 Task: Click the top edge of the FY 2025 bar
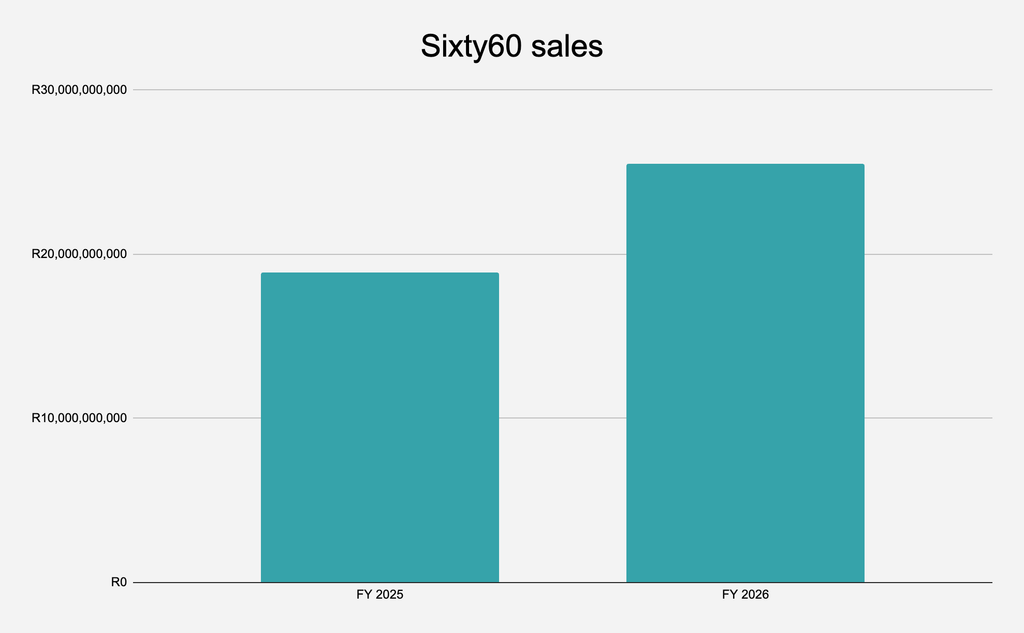coord(379,273)
